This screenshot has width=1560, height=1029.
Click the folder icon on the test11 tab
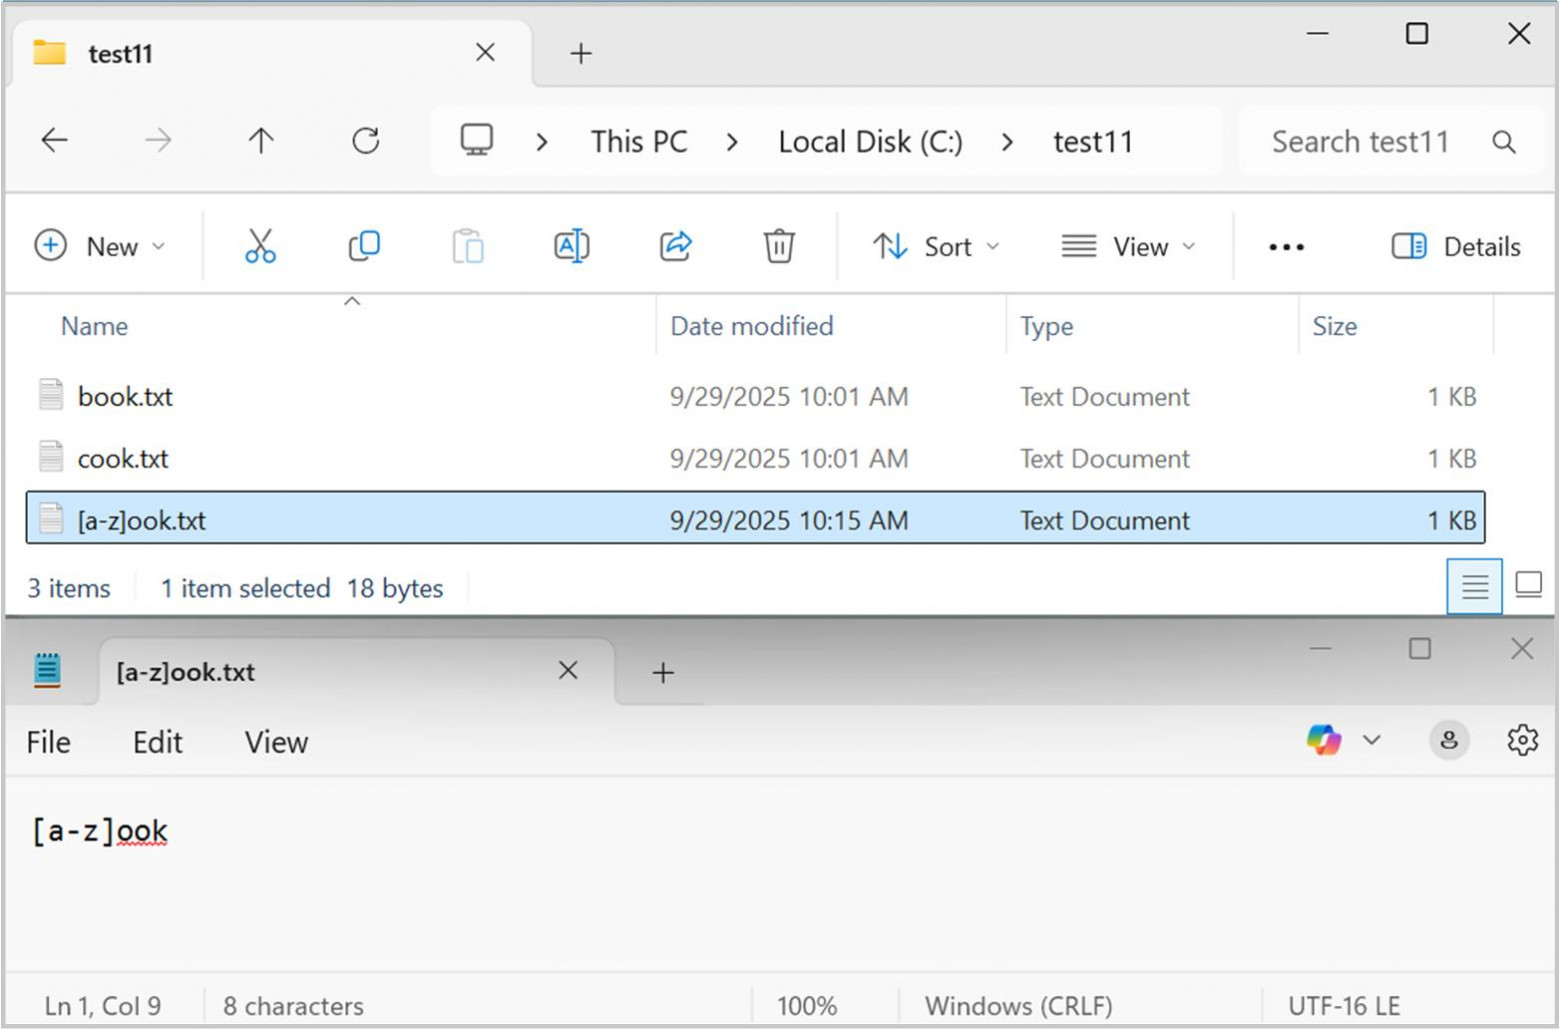(x=49, y=52)
